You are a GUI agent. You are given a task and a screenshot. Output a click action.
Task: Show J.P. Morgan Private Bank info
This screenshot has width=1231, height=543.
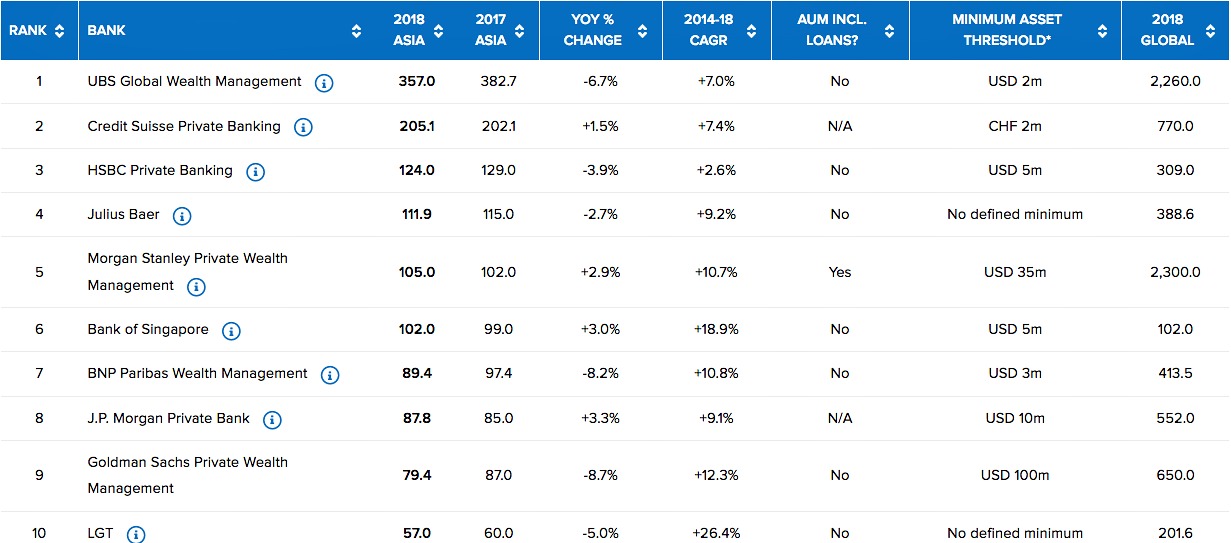click(272, 420)
